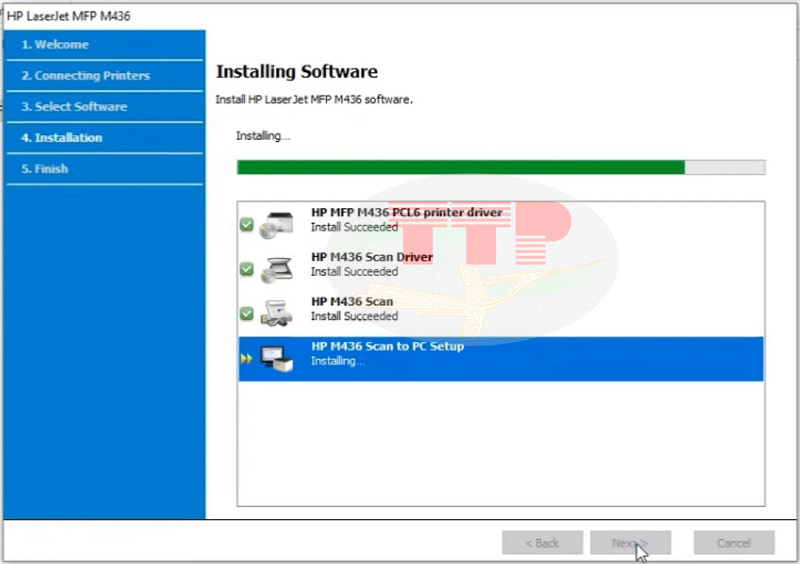Click the PCL6 printer driver icon
Screen dimensions: 800x564
[x=277, y=225]
